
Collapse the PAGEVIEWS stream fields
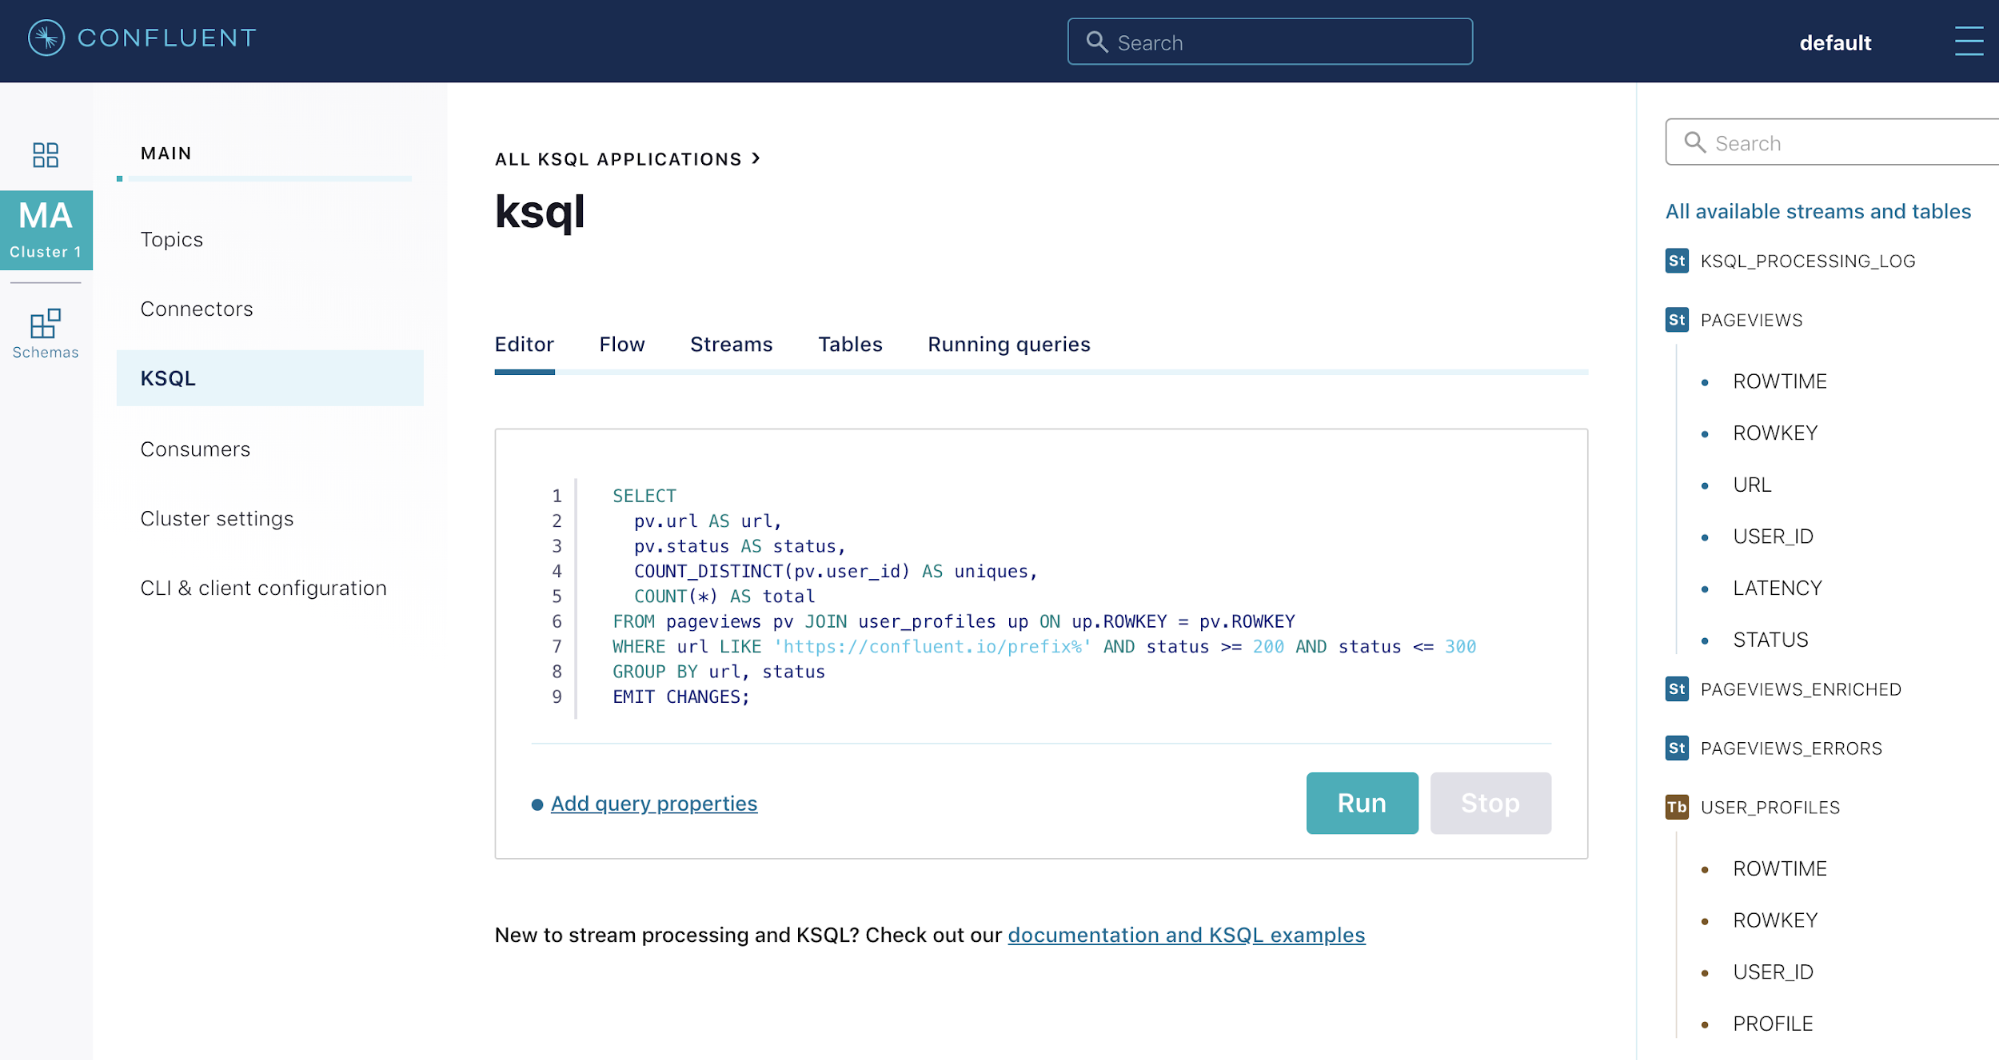tap(1751, 320)
